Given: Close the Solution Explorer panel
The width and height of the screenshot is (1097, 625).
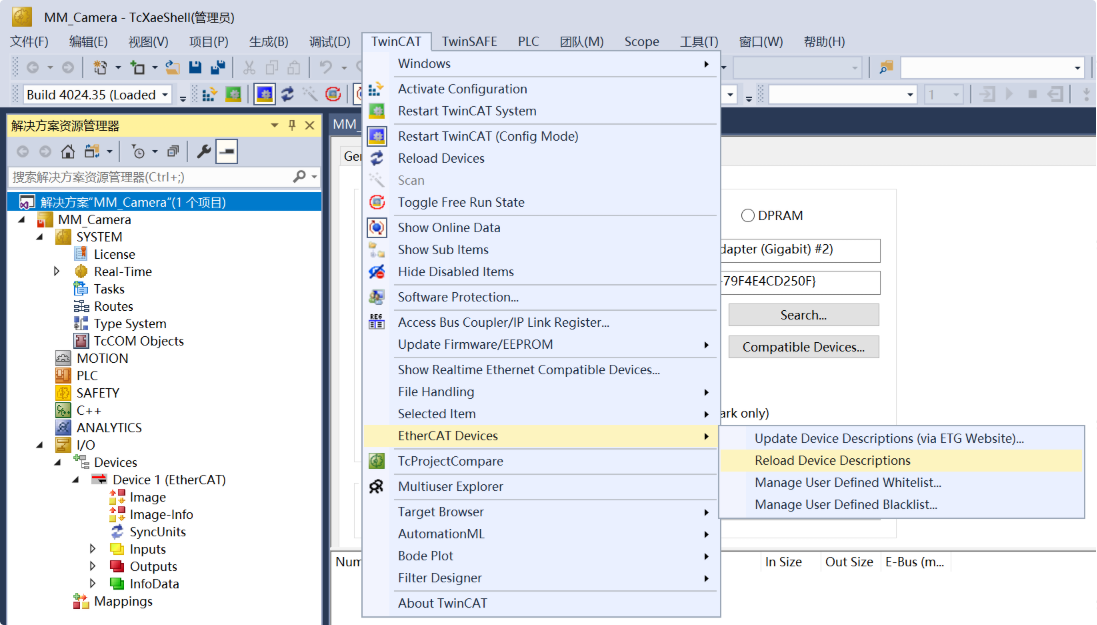Looking at the screenshot, I should pos(310,125).
